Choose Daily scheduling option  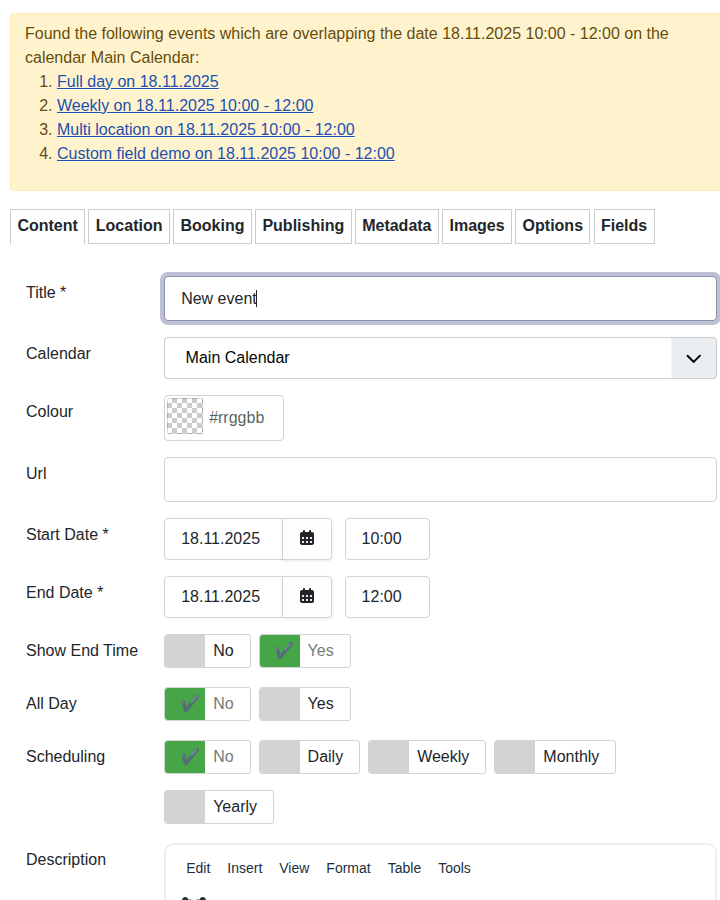pos(309,757)
